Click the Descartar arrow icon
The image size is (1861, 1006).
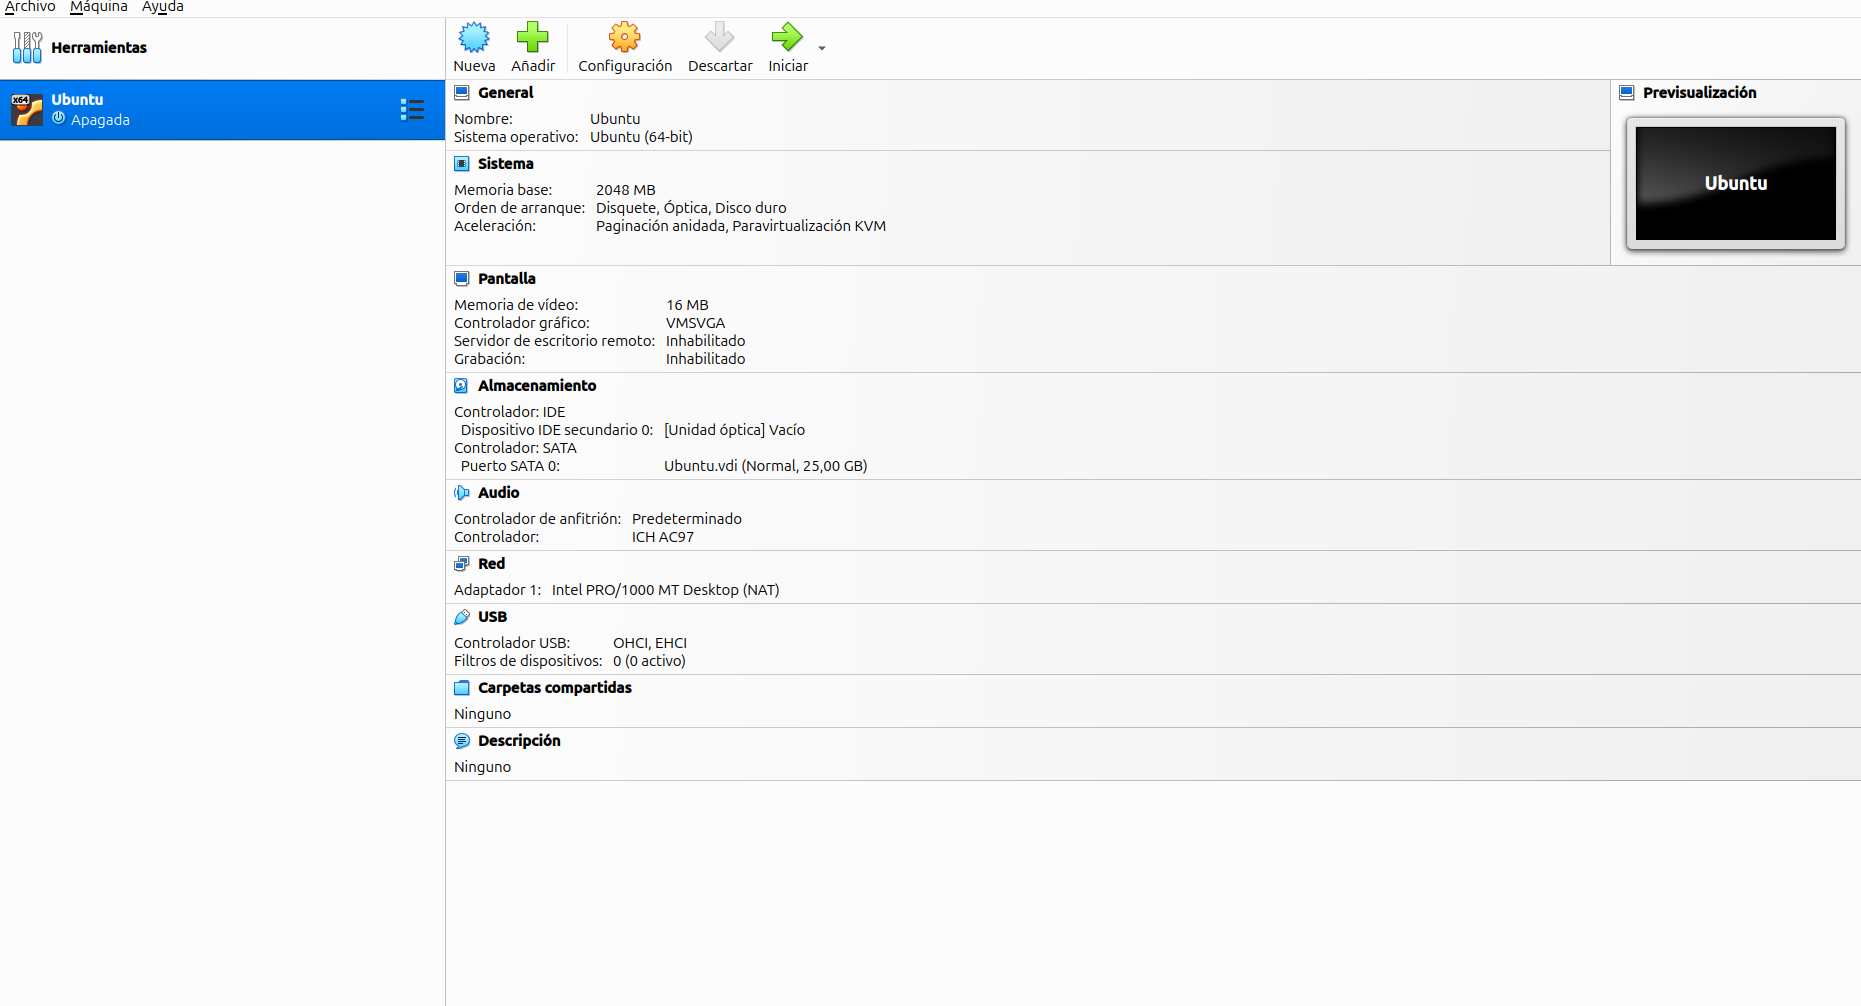720,38
